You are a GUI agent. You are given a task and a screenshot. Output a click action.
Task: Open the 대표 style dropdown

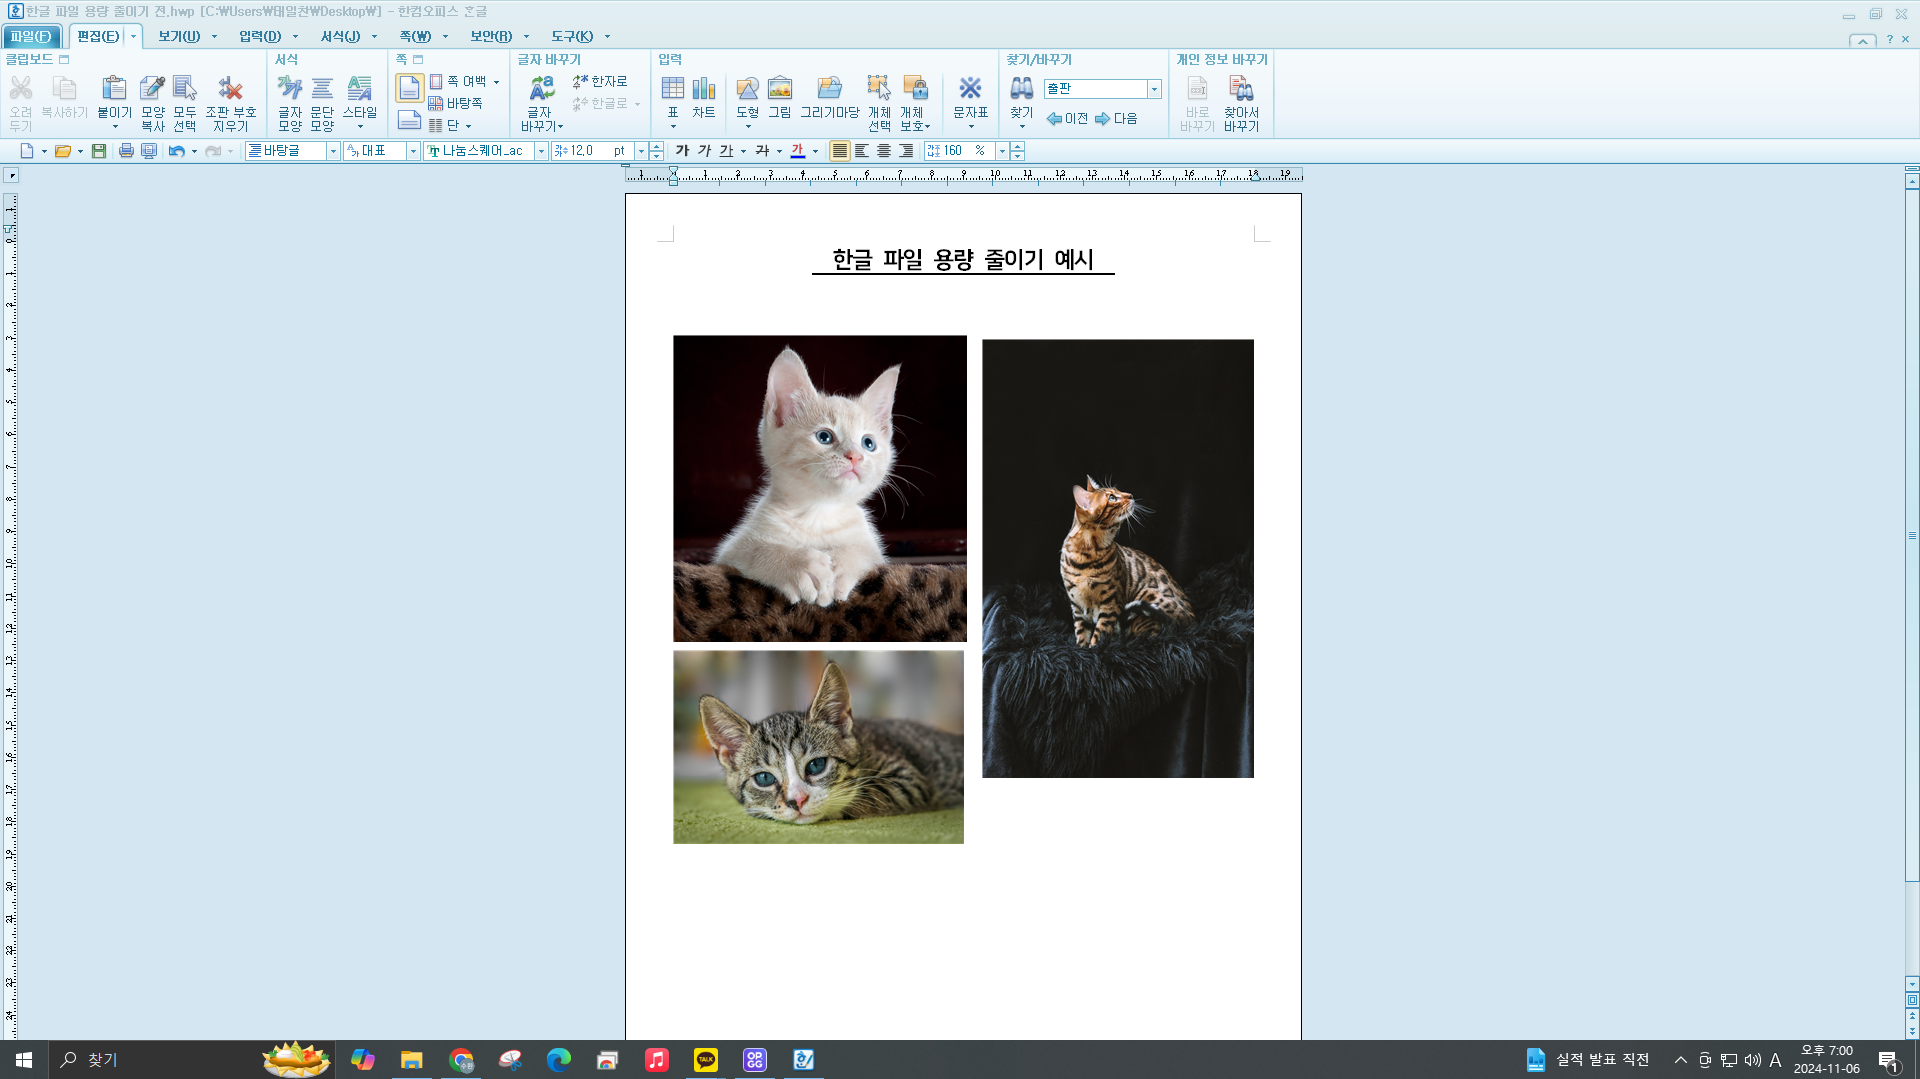(411, 151)
